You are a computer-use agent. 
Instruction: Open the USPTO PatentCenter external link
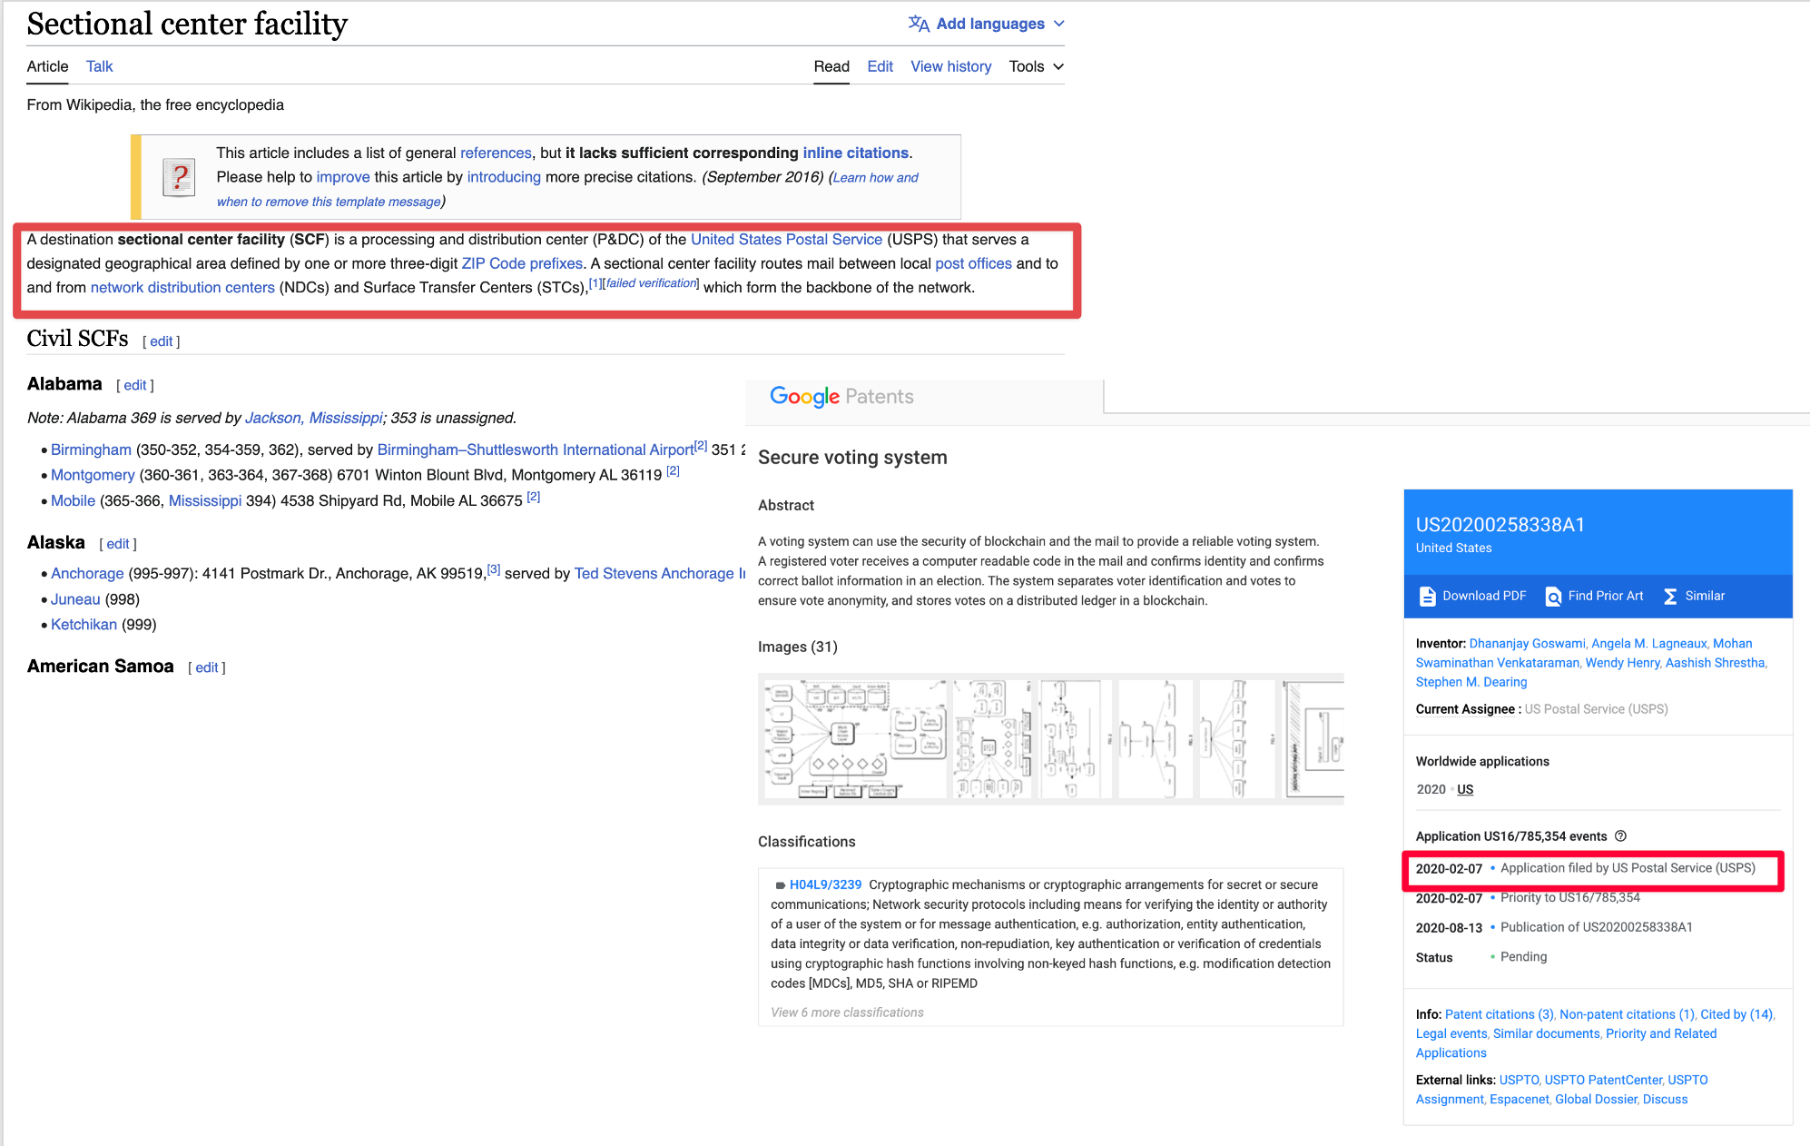[x=1603, y=1080]
